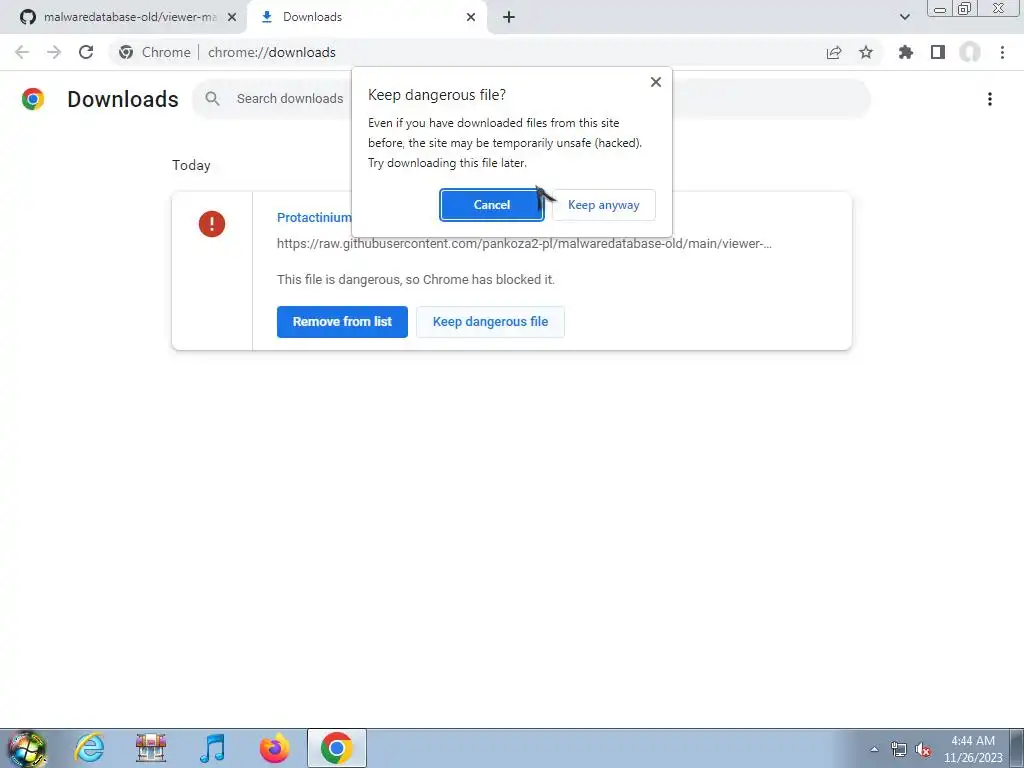Open the music player taskbar icon
This screenshot has height=768, width=1024.
[x=212, y=748]
